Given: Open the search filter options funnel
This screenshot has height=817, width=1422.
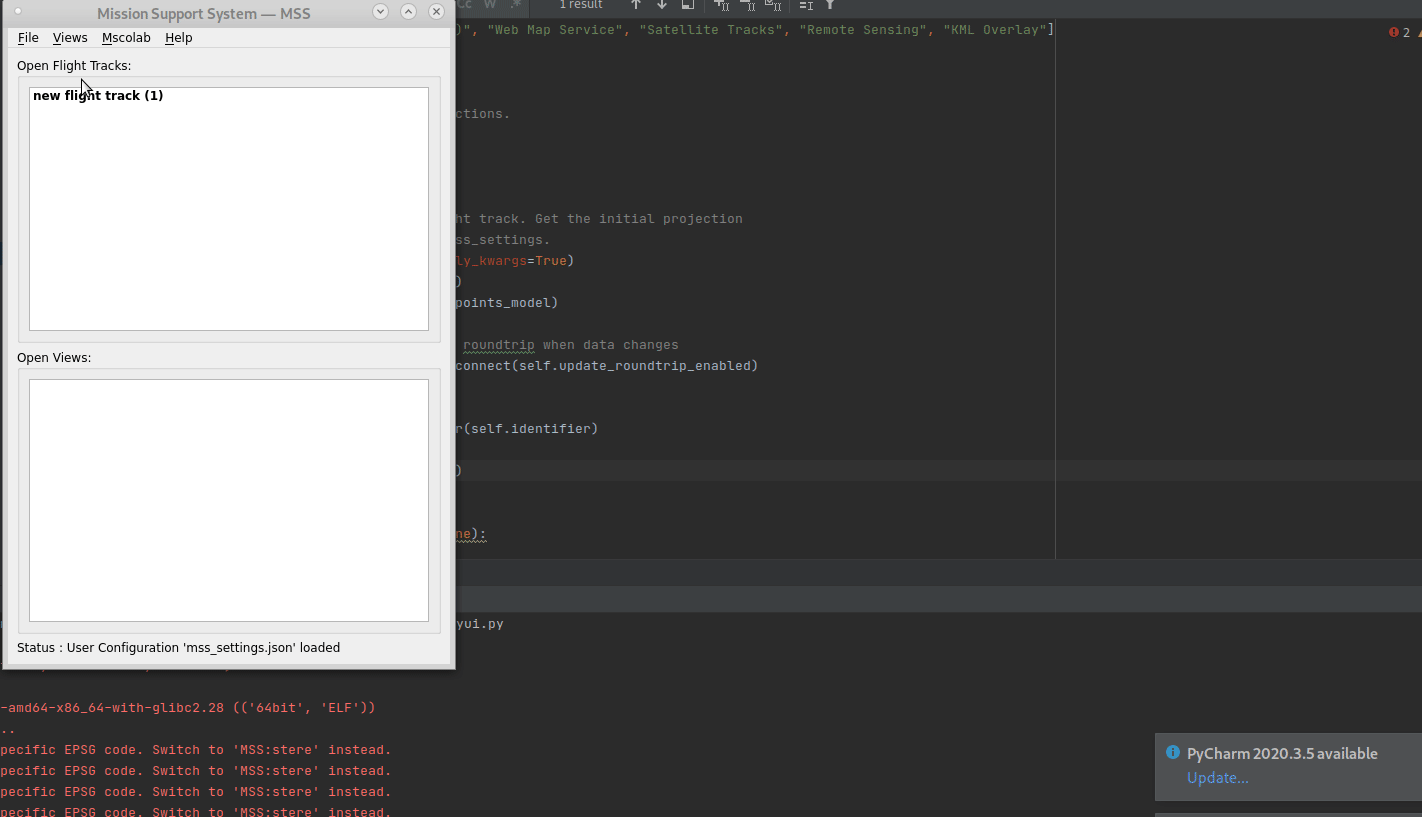Looking at the screenshot, I should (830, 6).
